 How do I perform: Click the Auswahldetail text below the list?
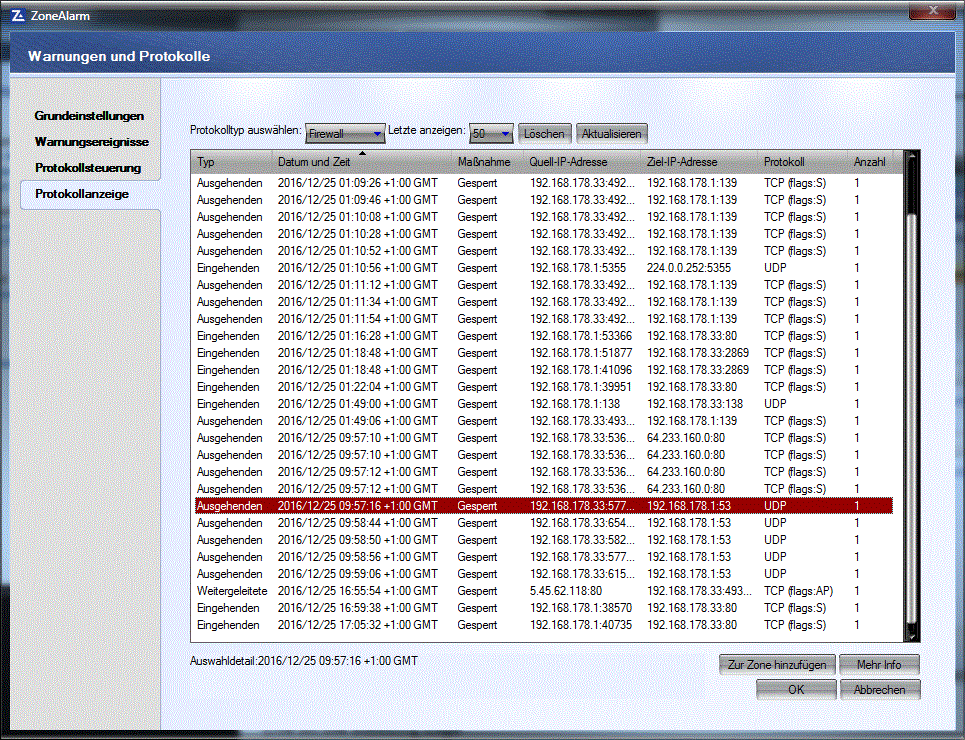click(x=303, y=661)
